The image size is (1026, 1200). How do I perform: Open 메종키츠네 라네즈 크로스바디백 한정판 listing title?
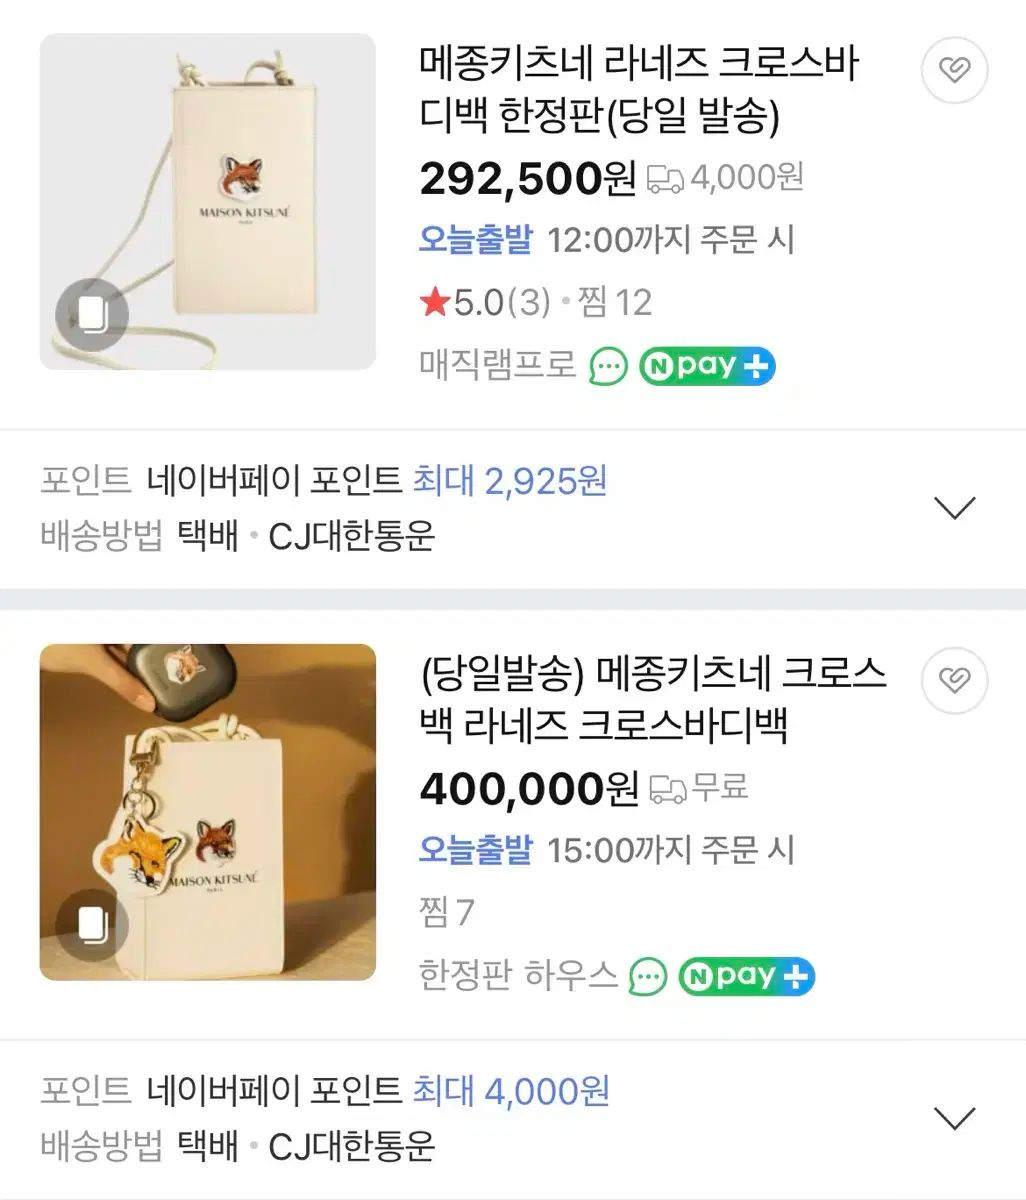[x=638, y=90]
